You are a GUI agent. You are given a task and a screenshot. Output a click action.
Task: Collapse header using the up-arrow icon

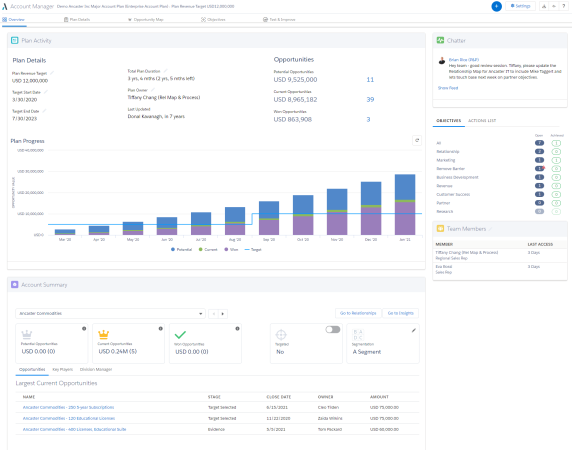554,6
